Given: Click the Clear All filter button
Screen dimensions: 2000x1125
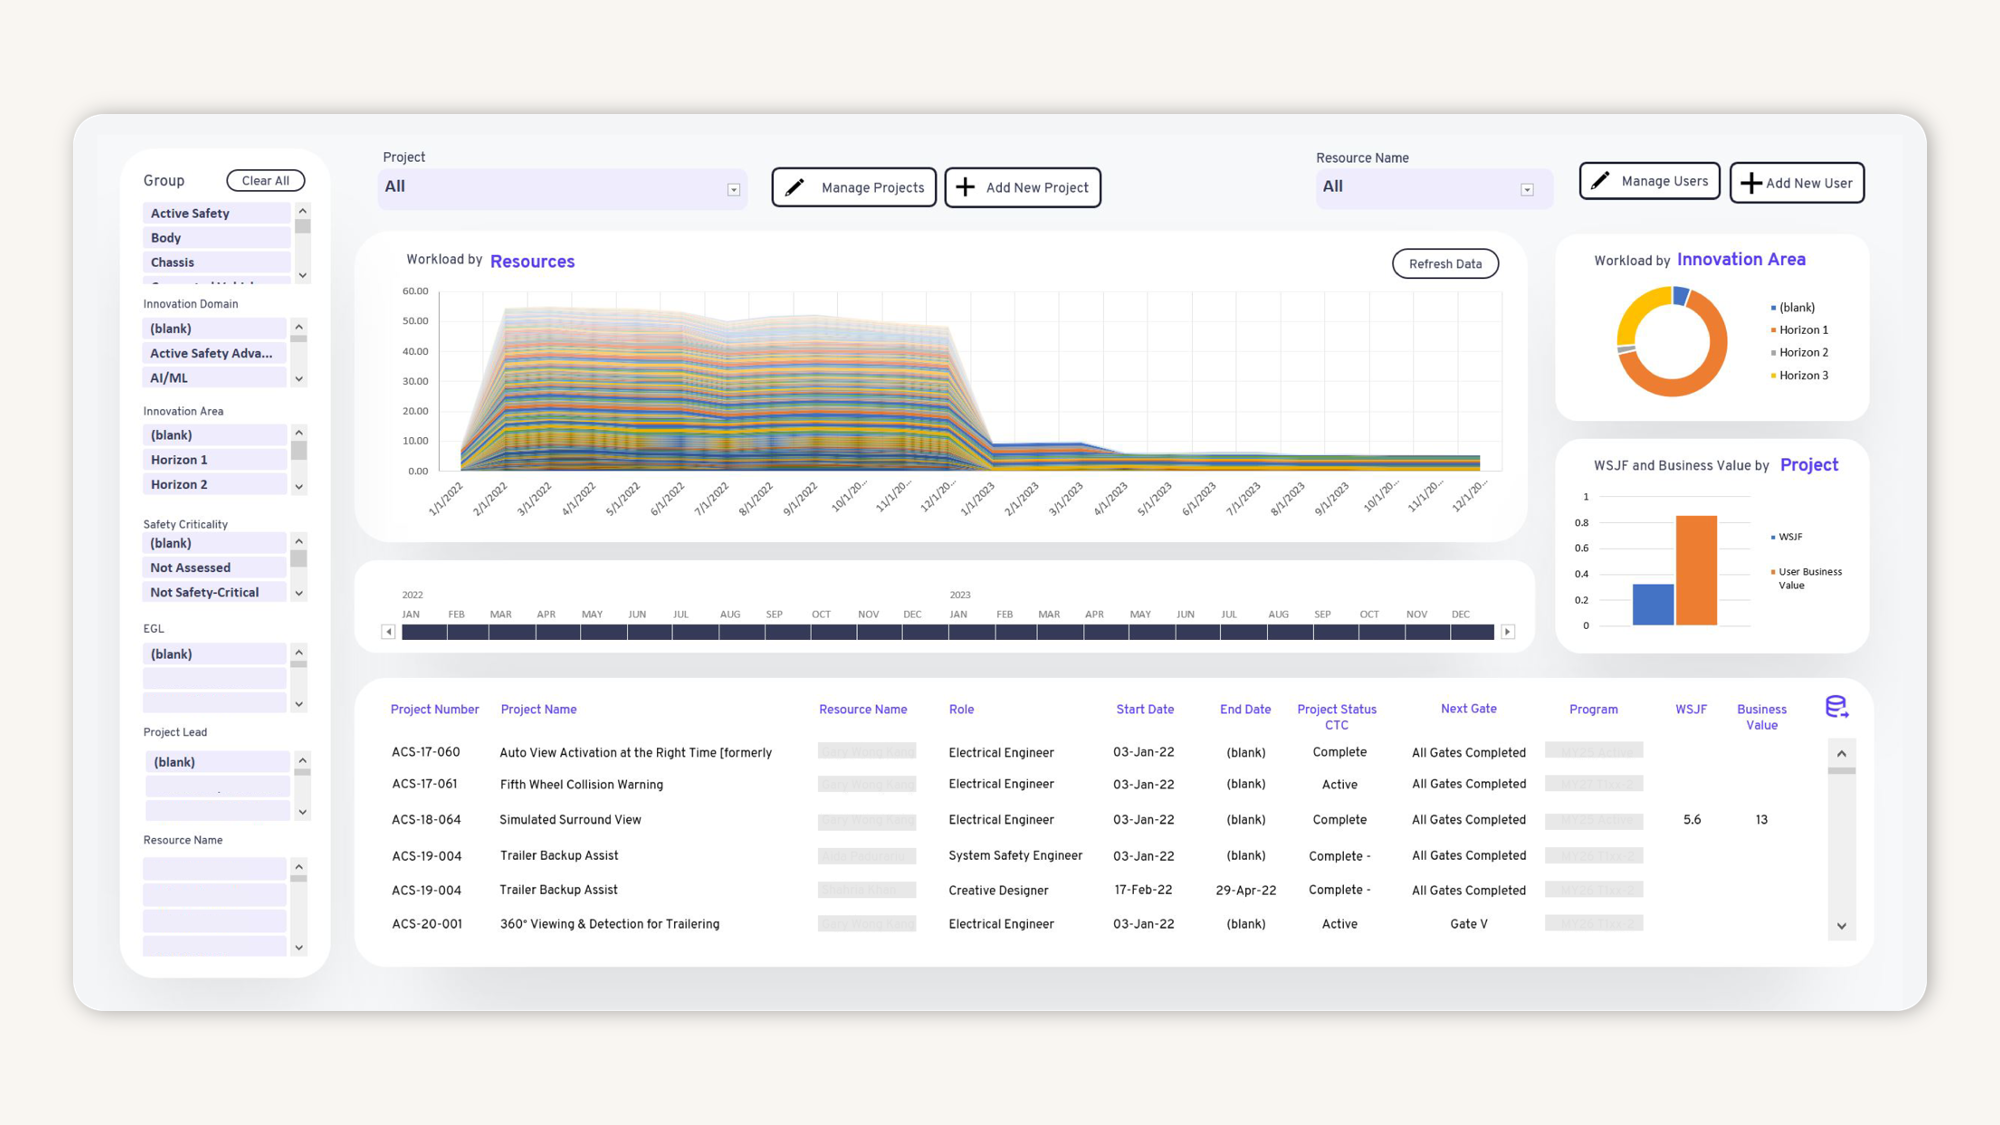Looking at the screenshot, I should coord(265,181).
